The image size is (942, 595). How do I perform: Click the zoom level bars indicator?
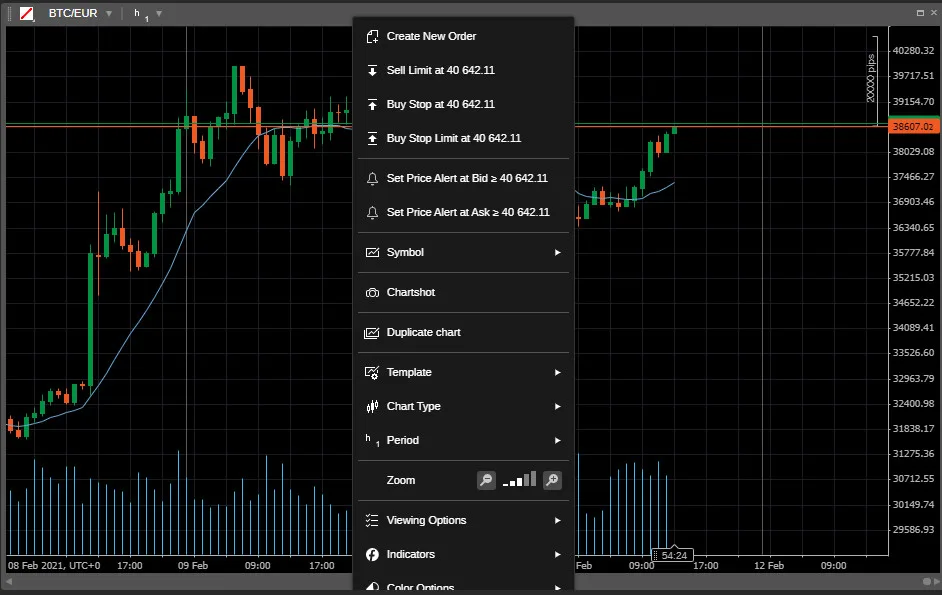pos(520,480)
